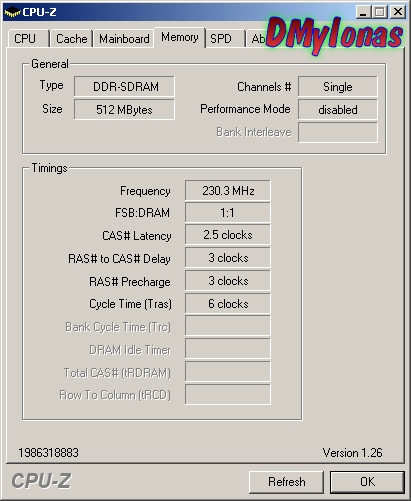Click the empty Bank Interleave field
411x501 pixels.
[338, 132]
